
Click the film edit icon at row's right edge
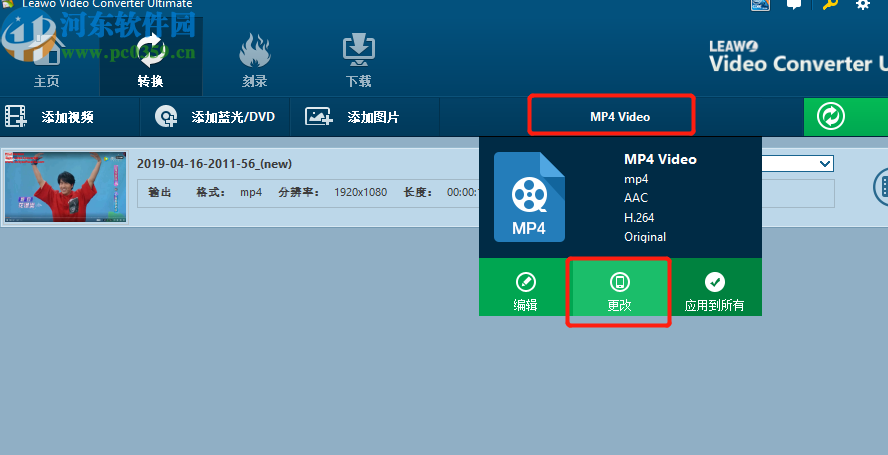coord(881,186)
